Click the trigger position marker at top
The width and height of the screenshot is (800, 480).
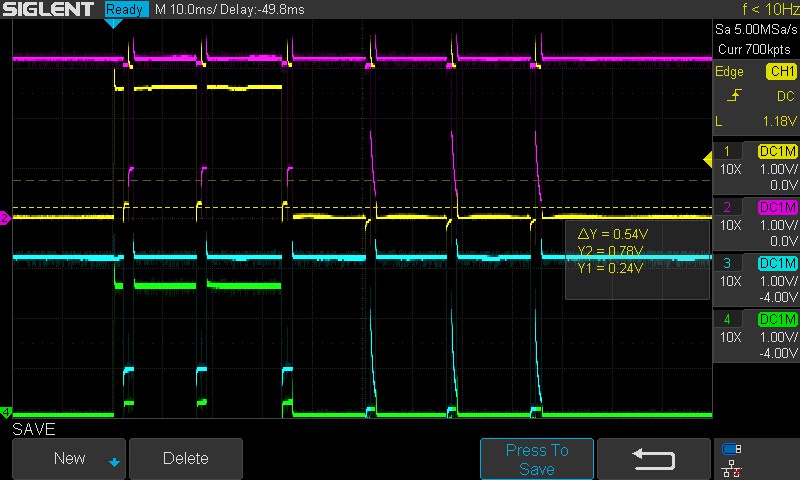[x=114, y=23]
